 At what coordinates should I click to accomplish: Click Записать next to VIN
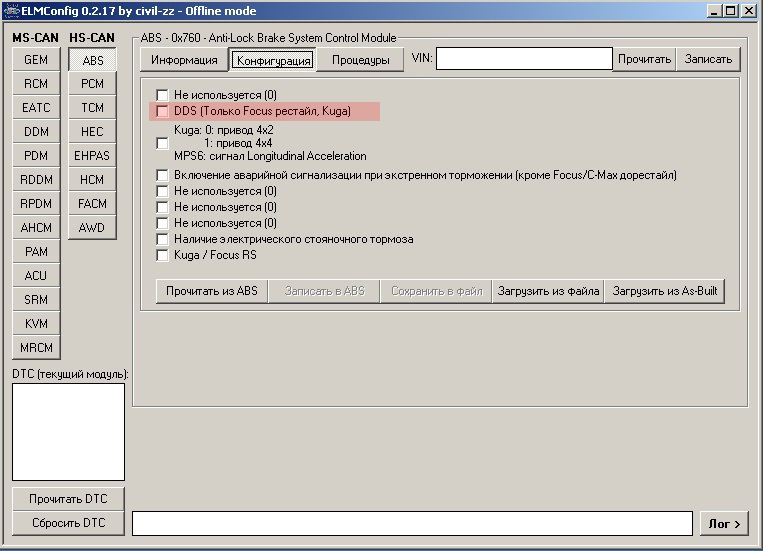click(708, 59)
